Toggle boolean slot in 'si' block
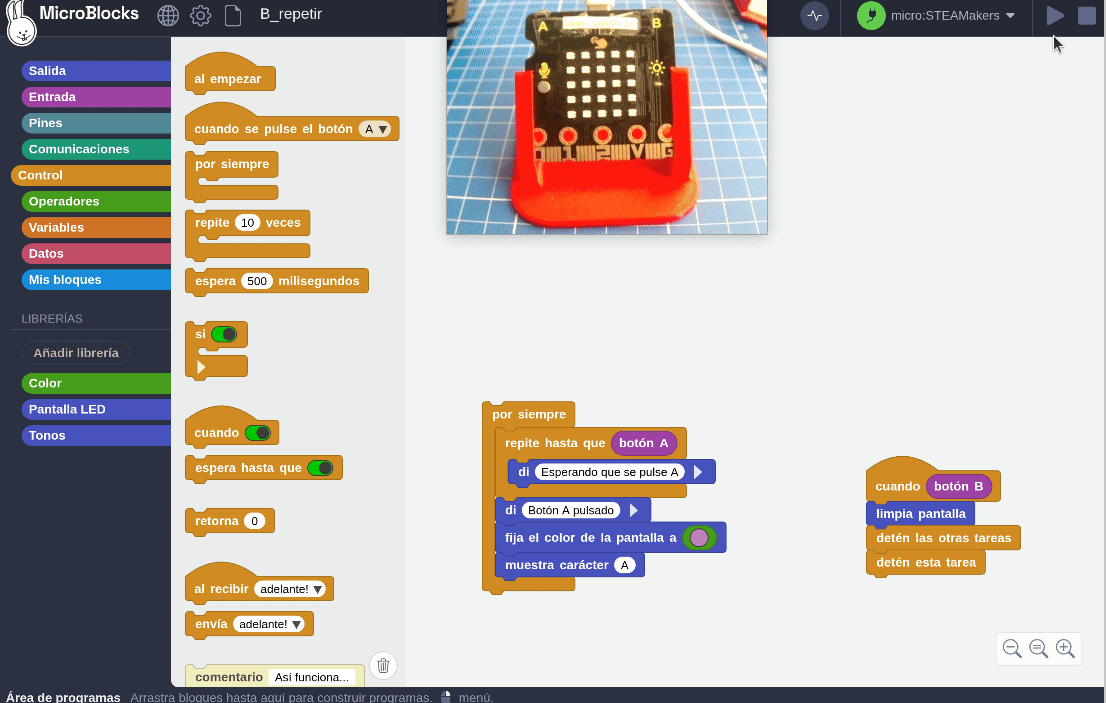Image resolution: width=1106 pixels, height=703 pixels. tap(224, 334)
